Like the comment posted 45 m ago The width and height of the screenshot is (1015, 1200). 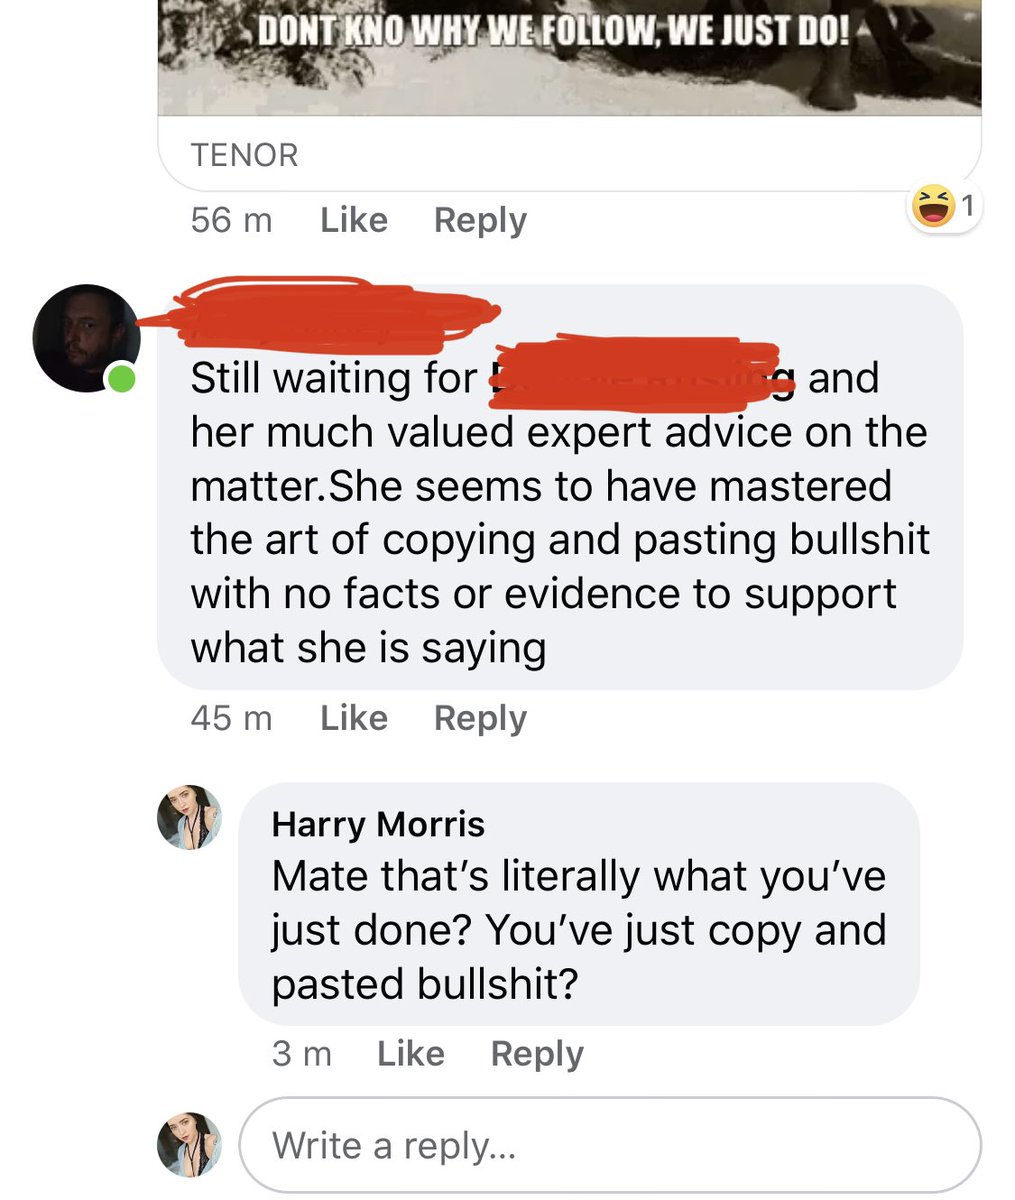coord(354,718)
